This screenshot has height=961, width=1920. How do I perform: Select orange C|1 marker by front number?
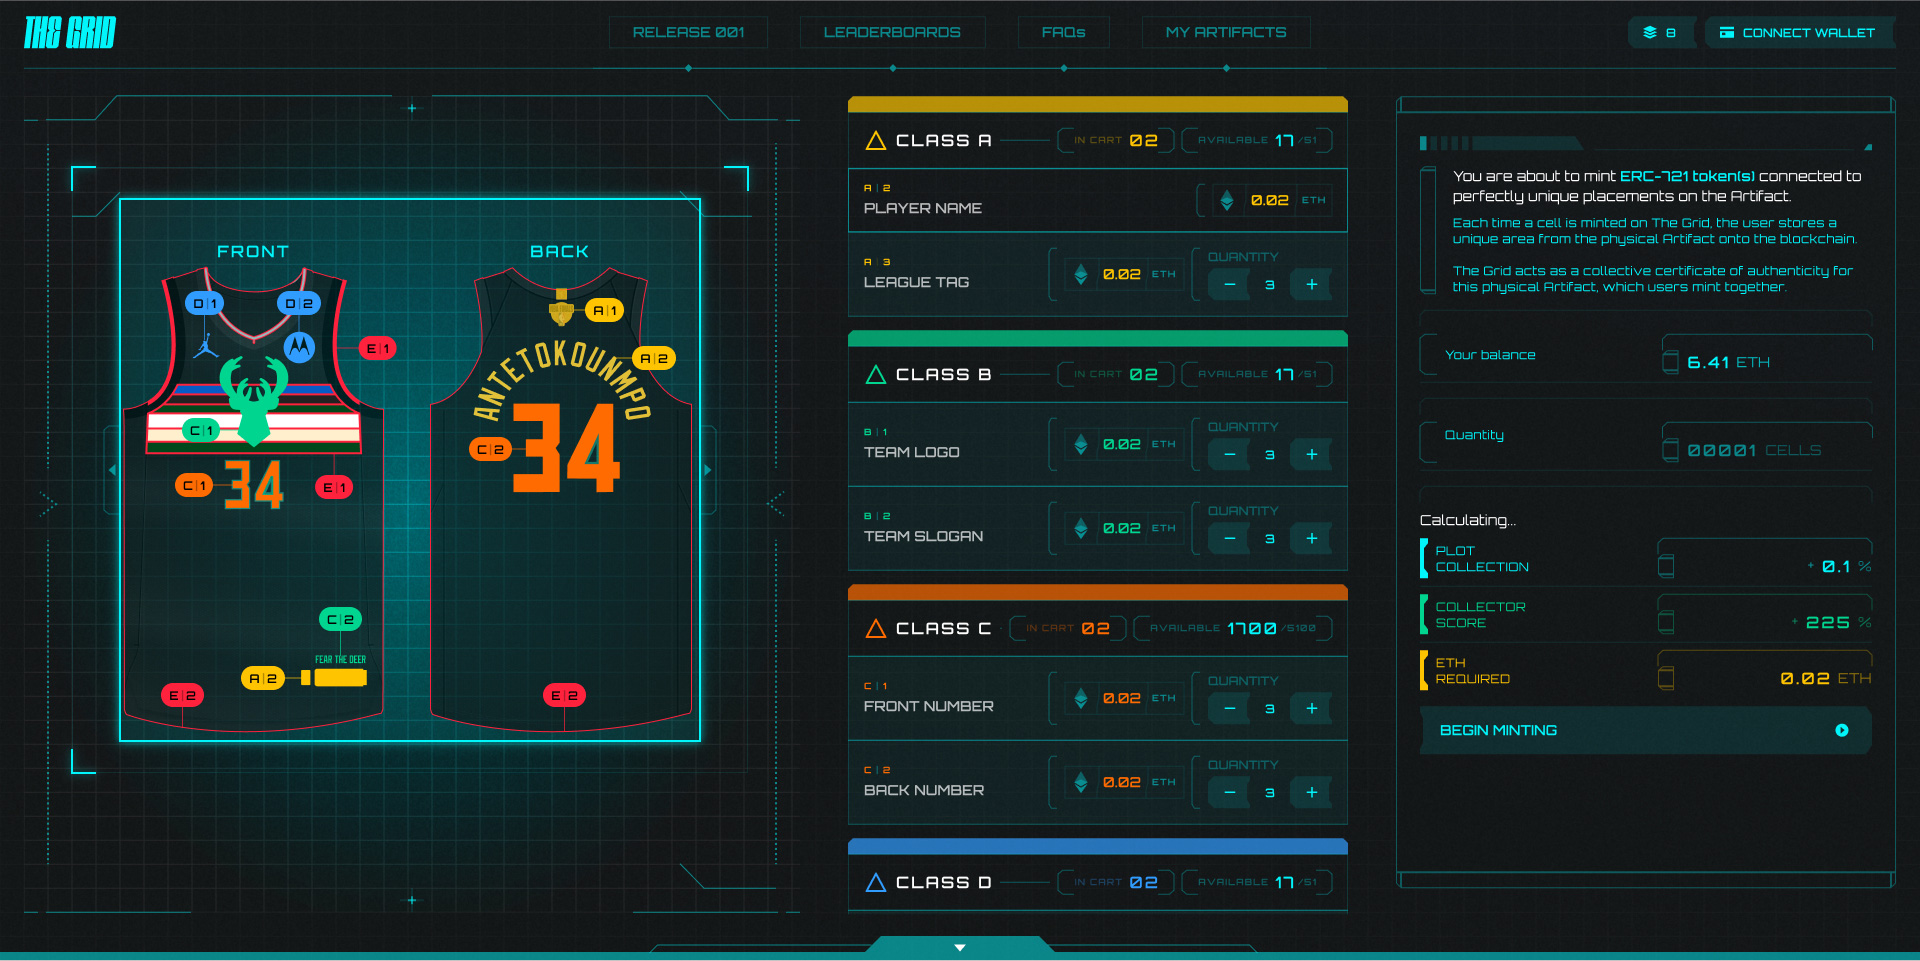[194, 485]
